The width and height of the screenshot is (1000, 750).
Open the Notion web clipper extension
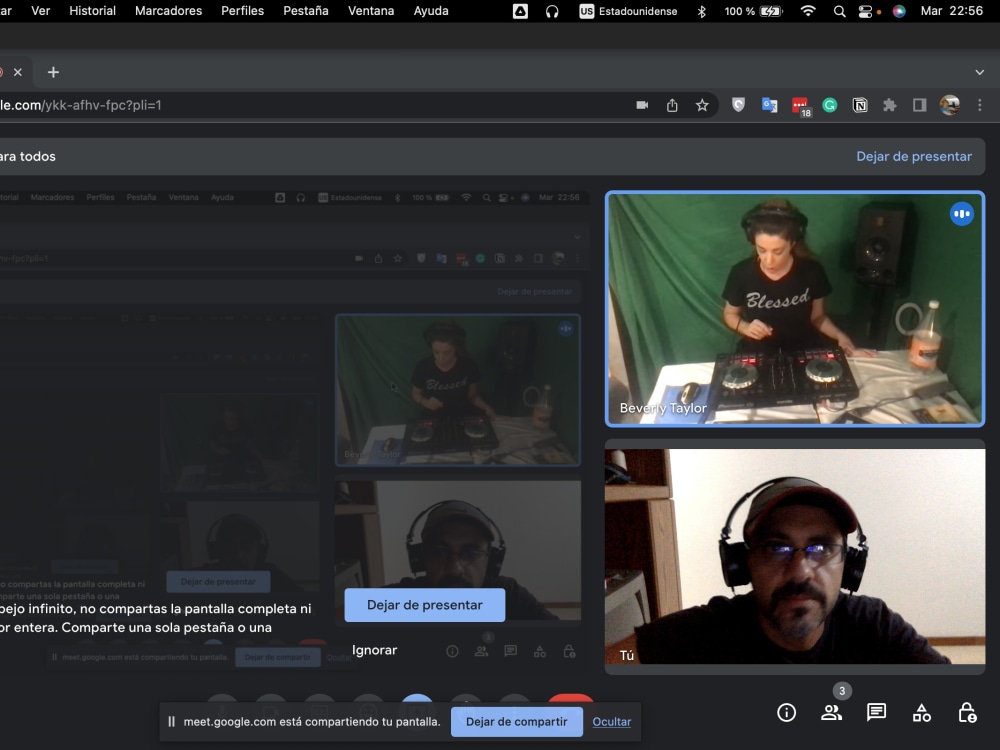[860, 105]
